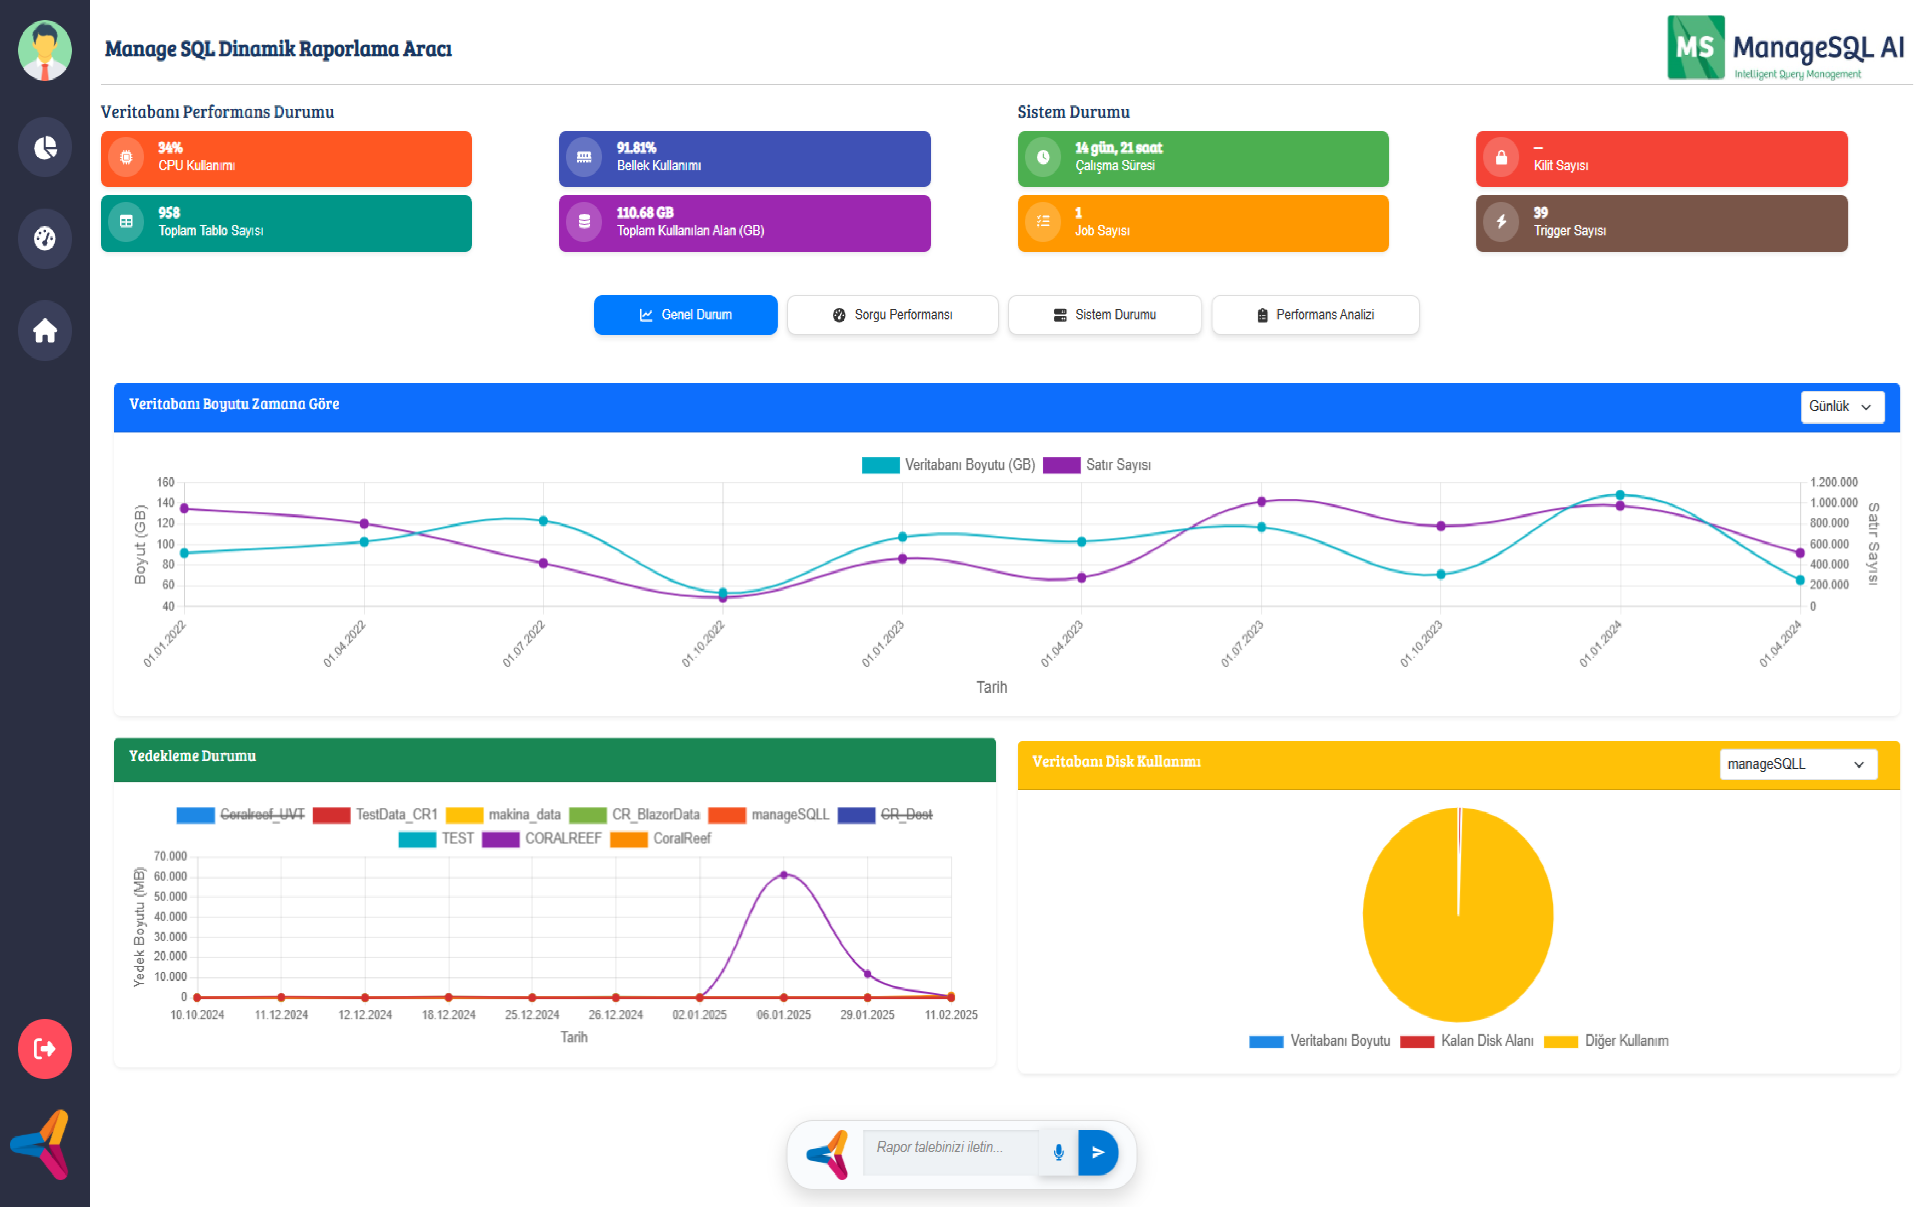1919x1207 pixels.
Task: Click the user avatar in sidebar
Action: pos(45,50)
